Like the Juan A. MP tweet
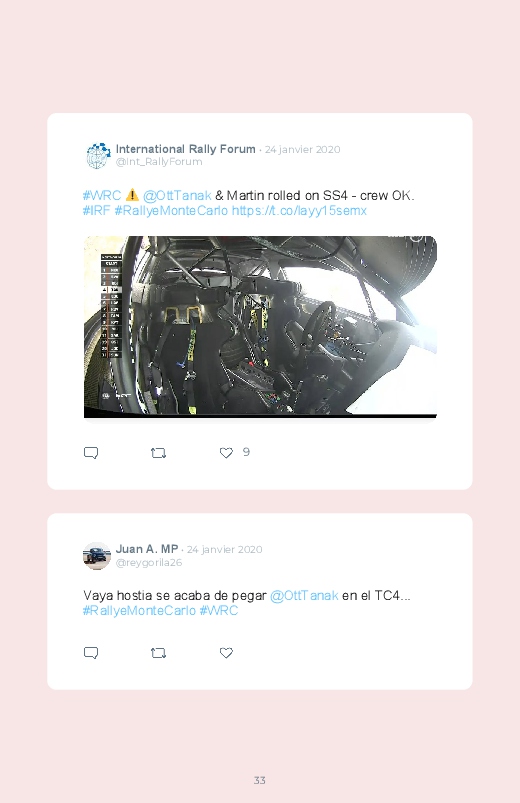Screen dimensions: 520x803 tap(226, 653)
